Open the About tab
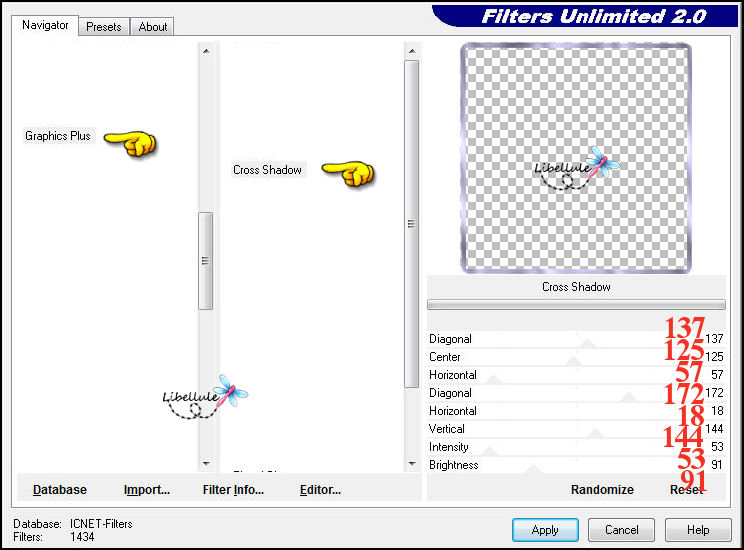The width and height of the screenshot is (744, 550). [152, 27]
